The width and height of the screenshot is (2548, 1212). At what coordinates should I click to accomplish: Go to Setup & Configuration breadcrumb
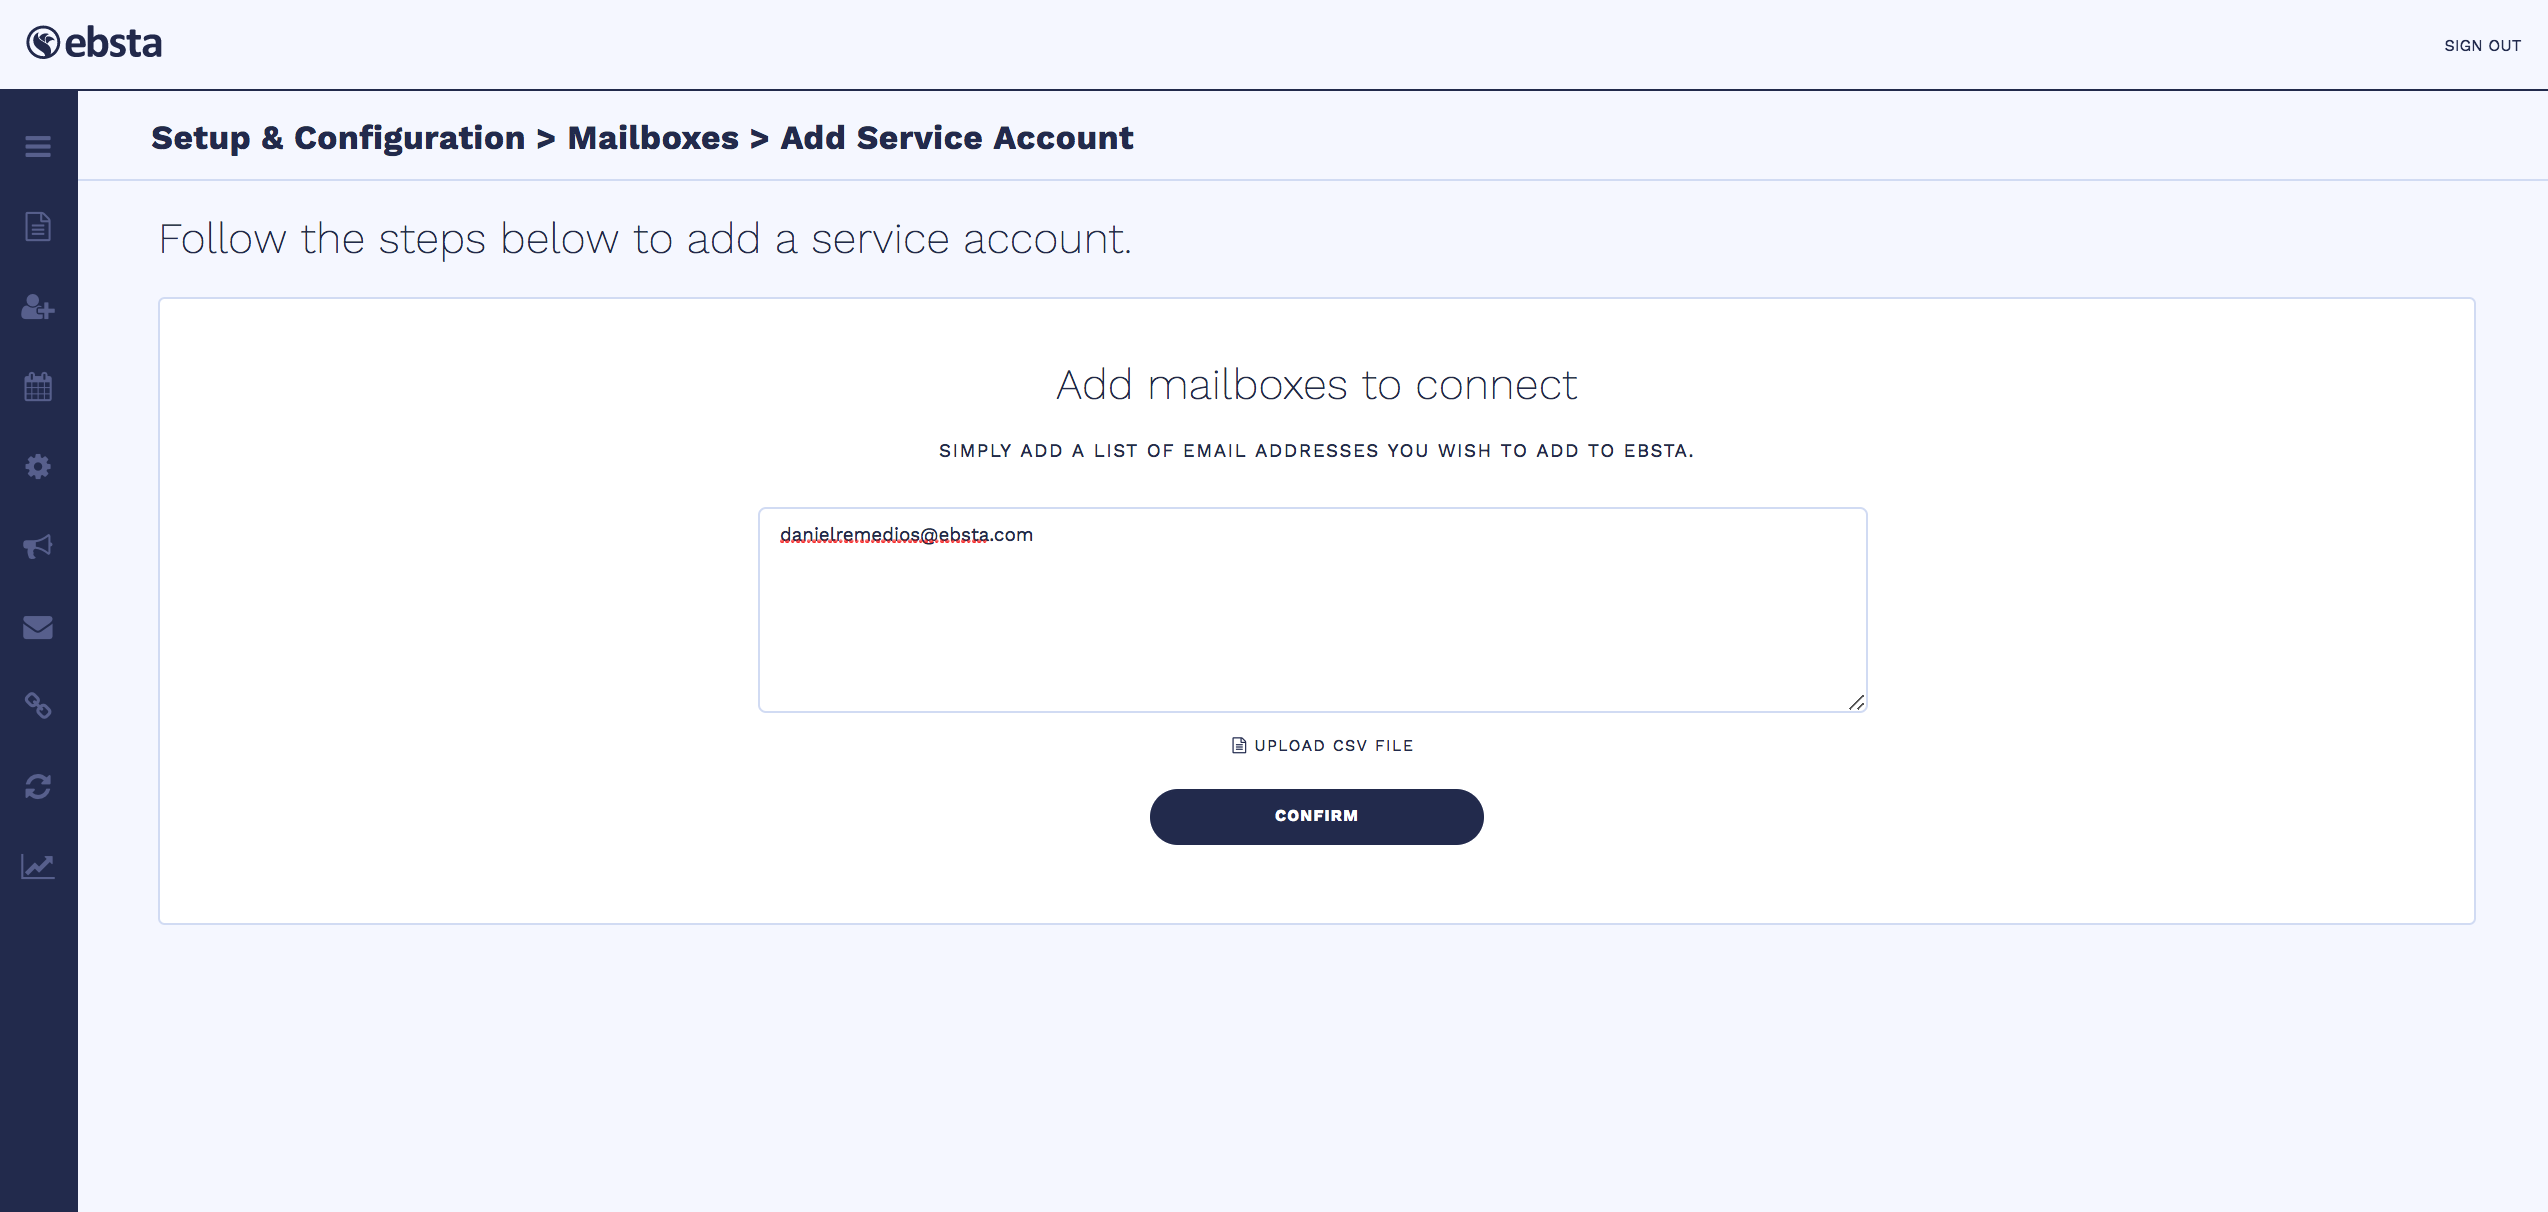coord(338,138)
